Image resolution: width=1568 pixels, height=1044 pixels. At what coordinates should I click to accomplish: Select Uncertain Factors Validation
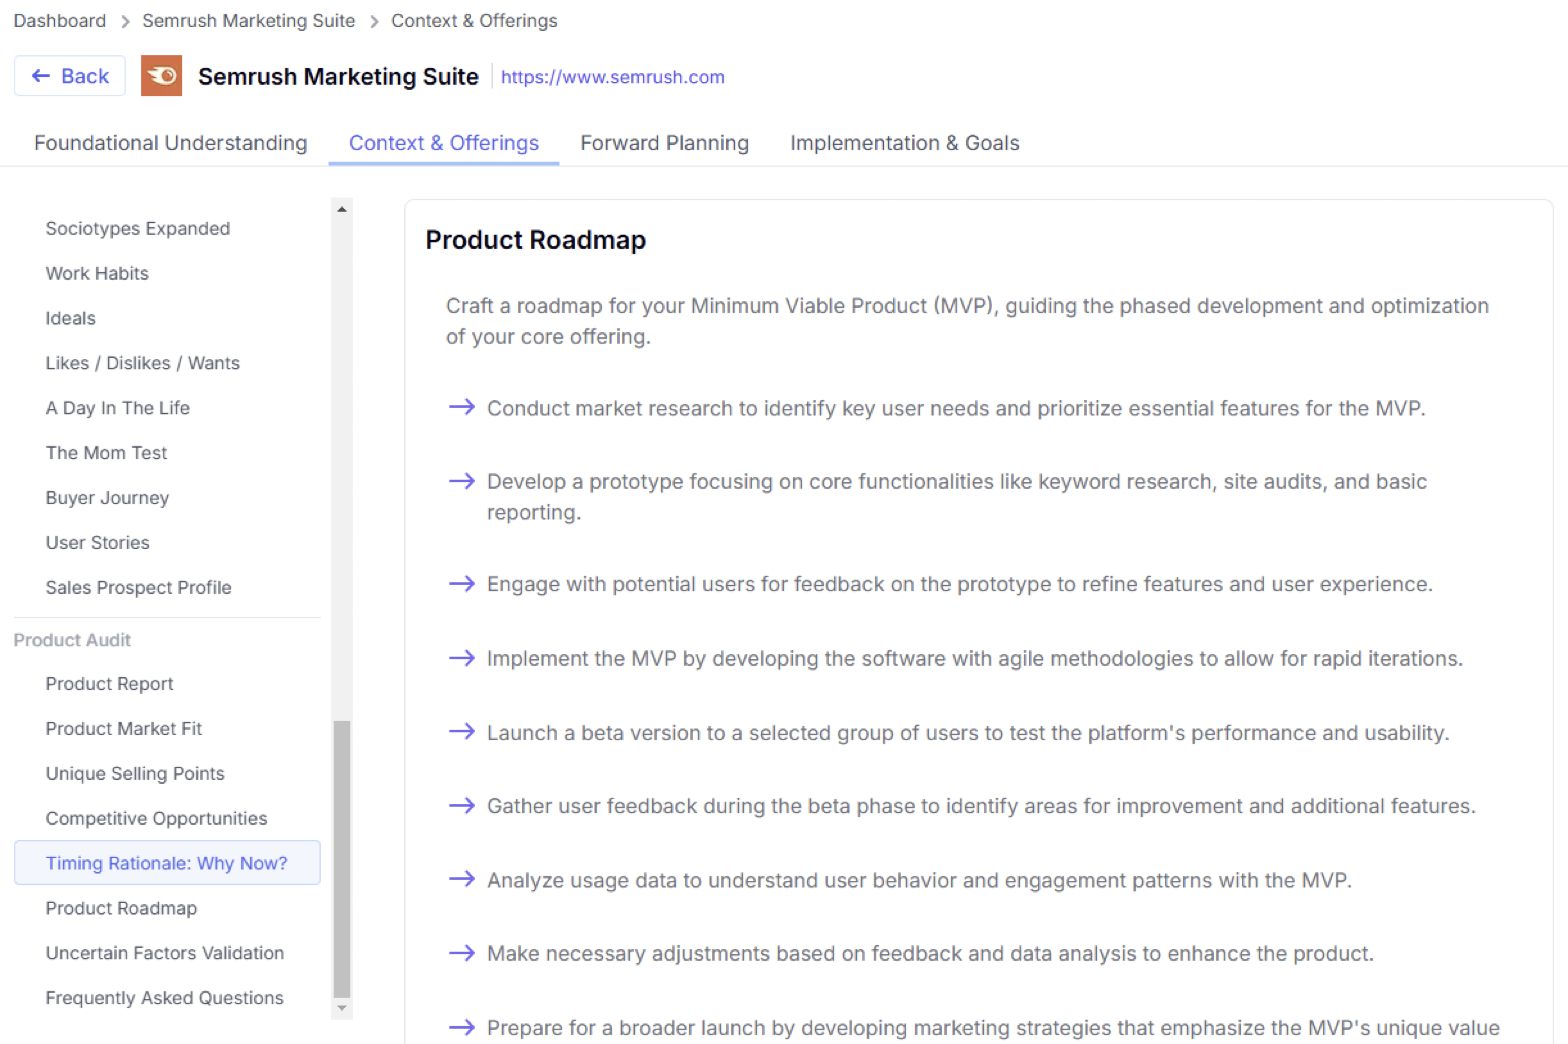[165, 953]
